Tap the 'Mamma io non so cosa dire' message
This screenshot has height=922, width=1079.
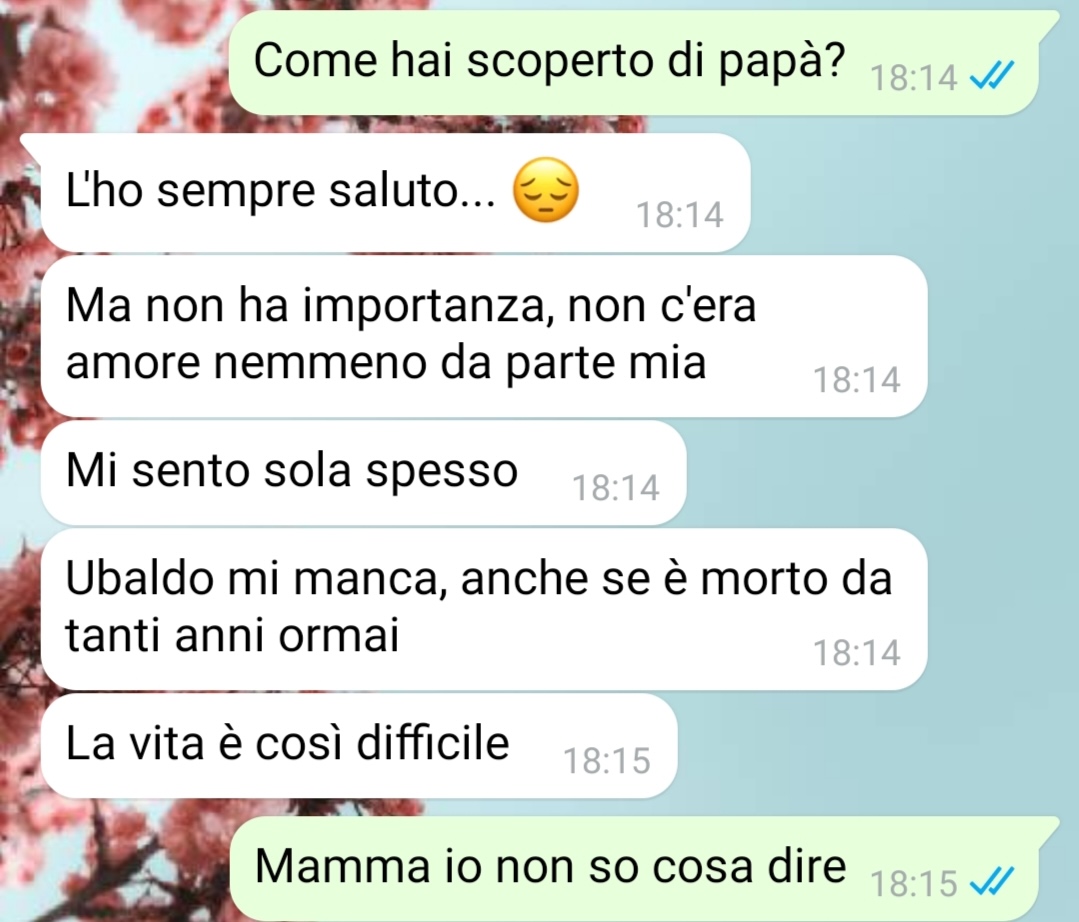point(642,868)
